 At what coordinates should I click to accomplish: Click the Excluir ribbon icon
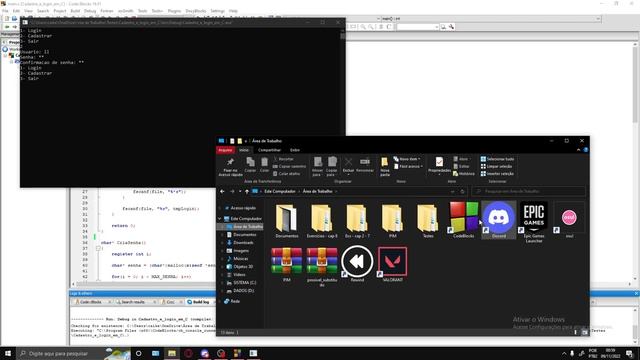pos(348,166)
